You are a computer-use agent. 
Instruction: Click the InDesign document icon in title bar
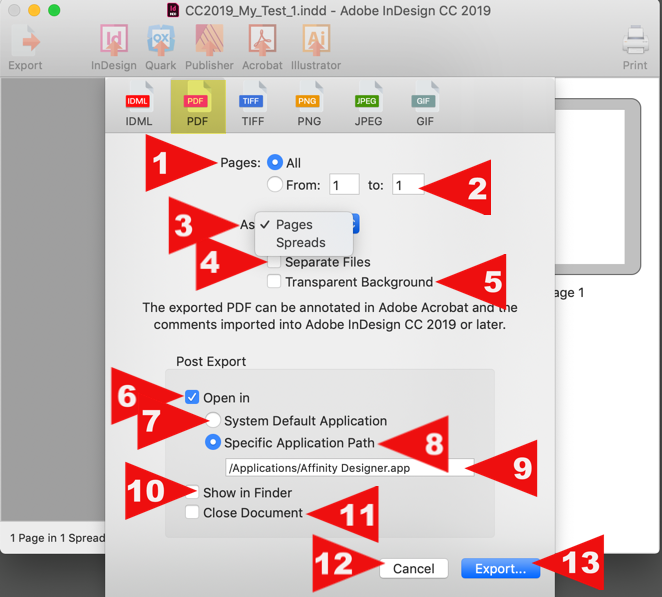click(x=173, y=10)
